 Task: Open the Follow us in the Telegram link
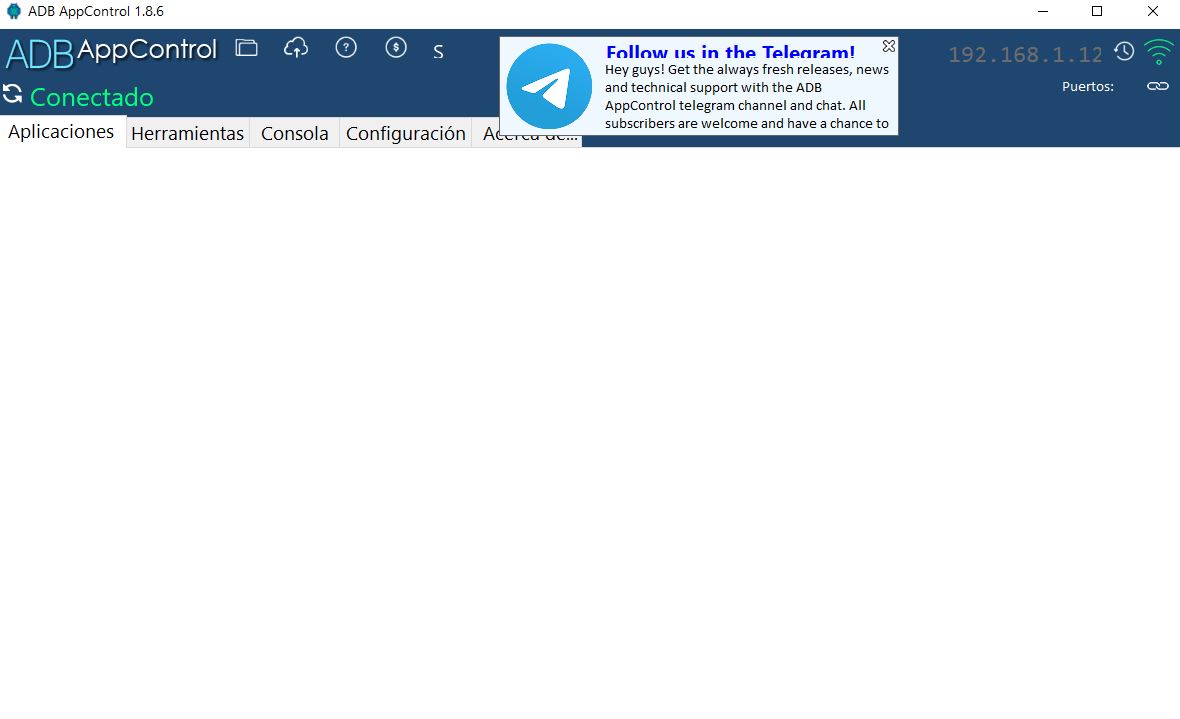pos(730,52)
